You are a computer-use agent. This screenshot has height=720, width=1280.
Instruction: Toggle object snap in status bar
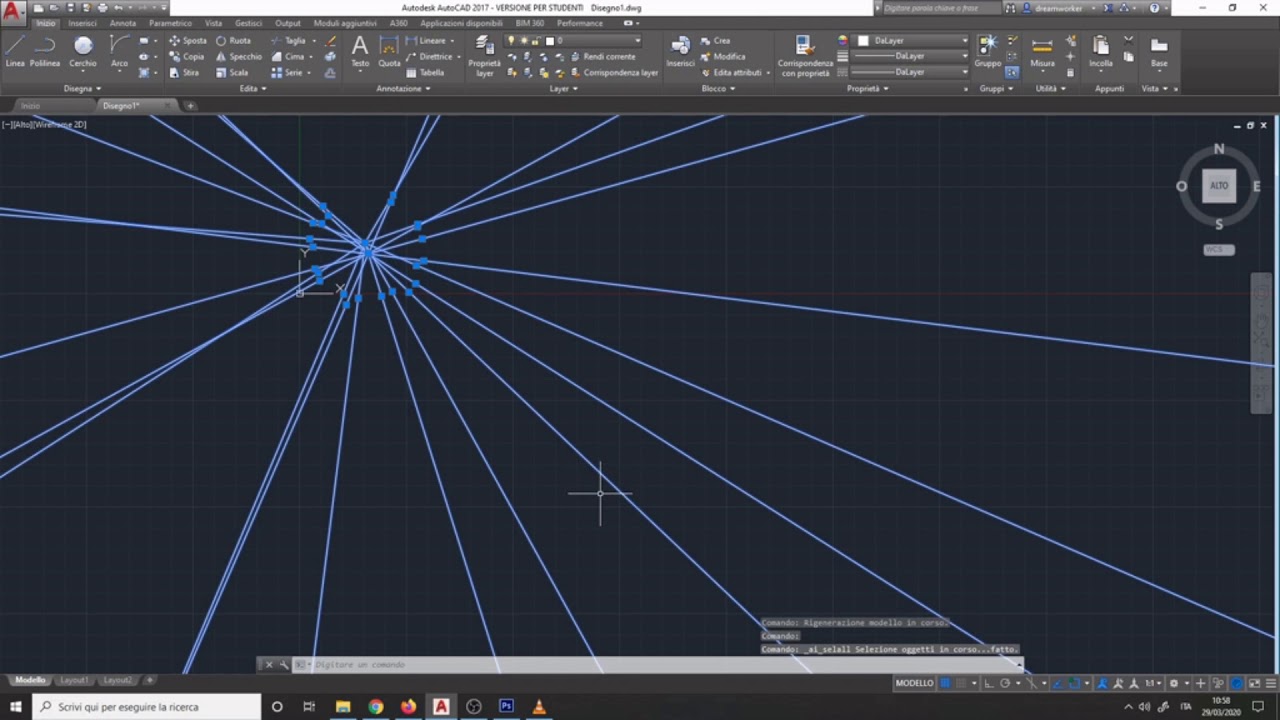click(1073, 683)
